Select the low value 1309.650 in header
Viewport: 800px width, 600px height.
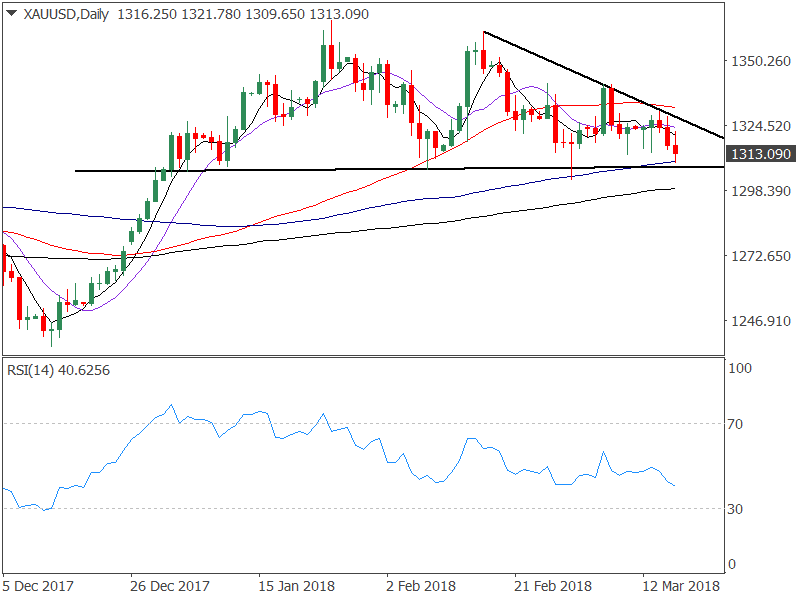pos(274,14)
